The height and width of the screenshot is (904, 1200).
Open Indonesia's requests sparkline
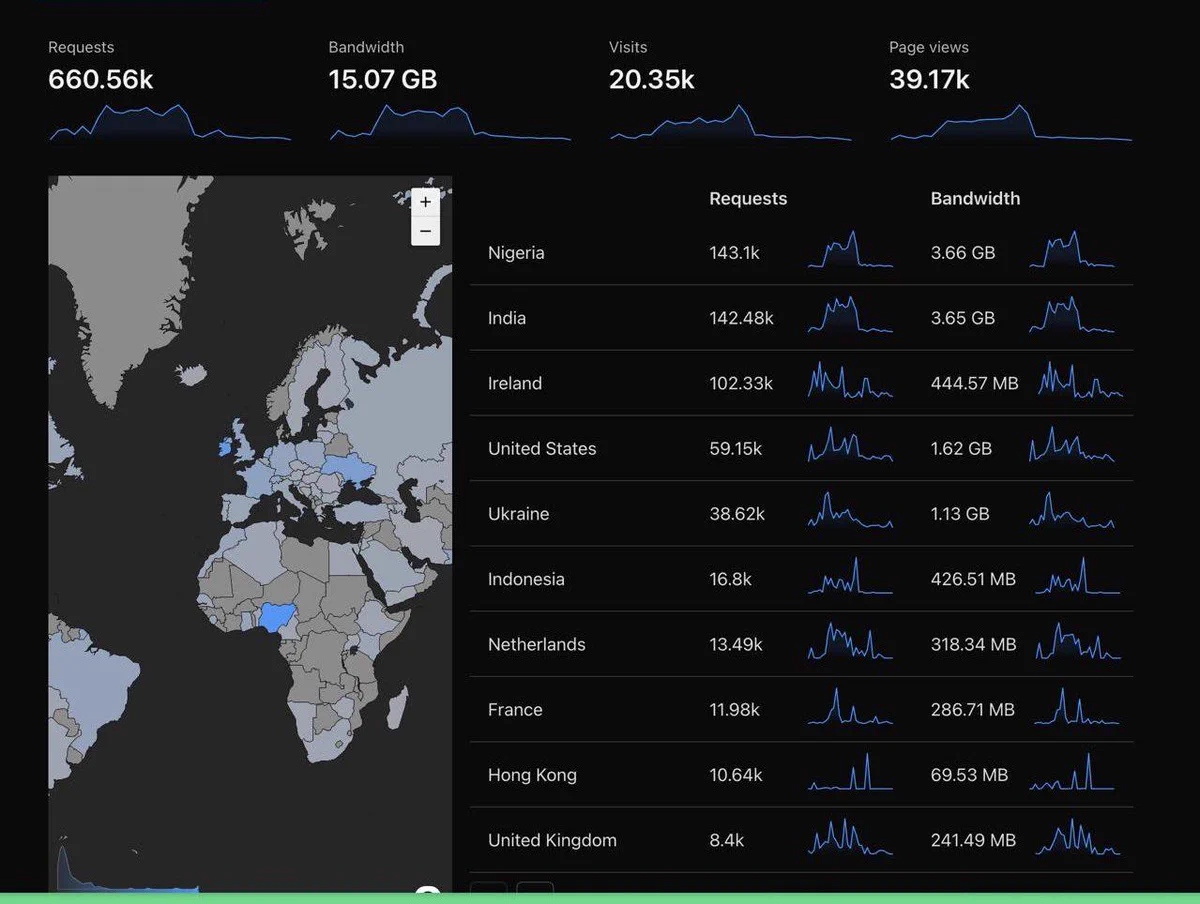[x=850, y=576]
